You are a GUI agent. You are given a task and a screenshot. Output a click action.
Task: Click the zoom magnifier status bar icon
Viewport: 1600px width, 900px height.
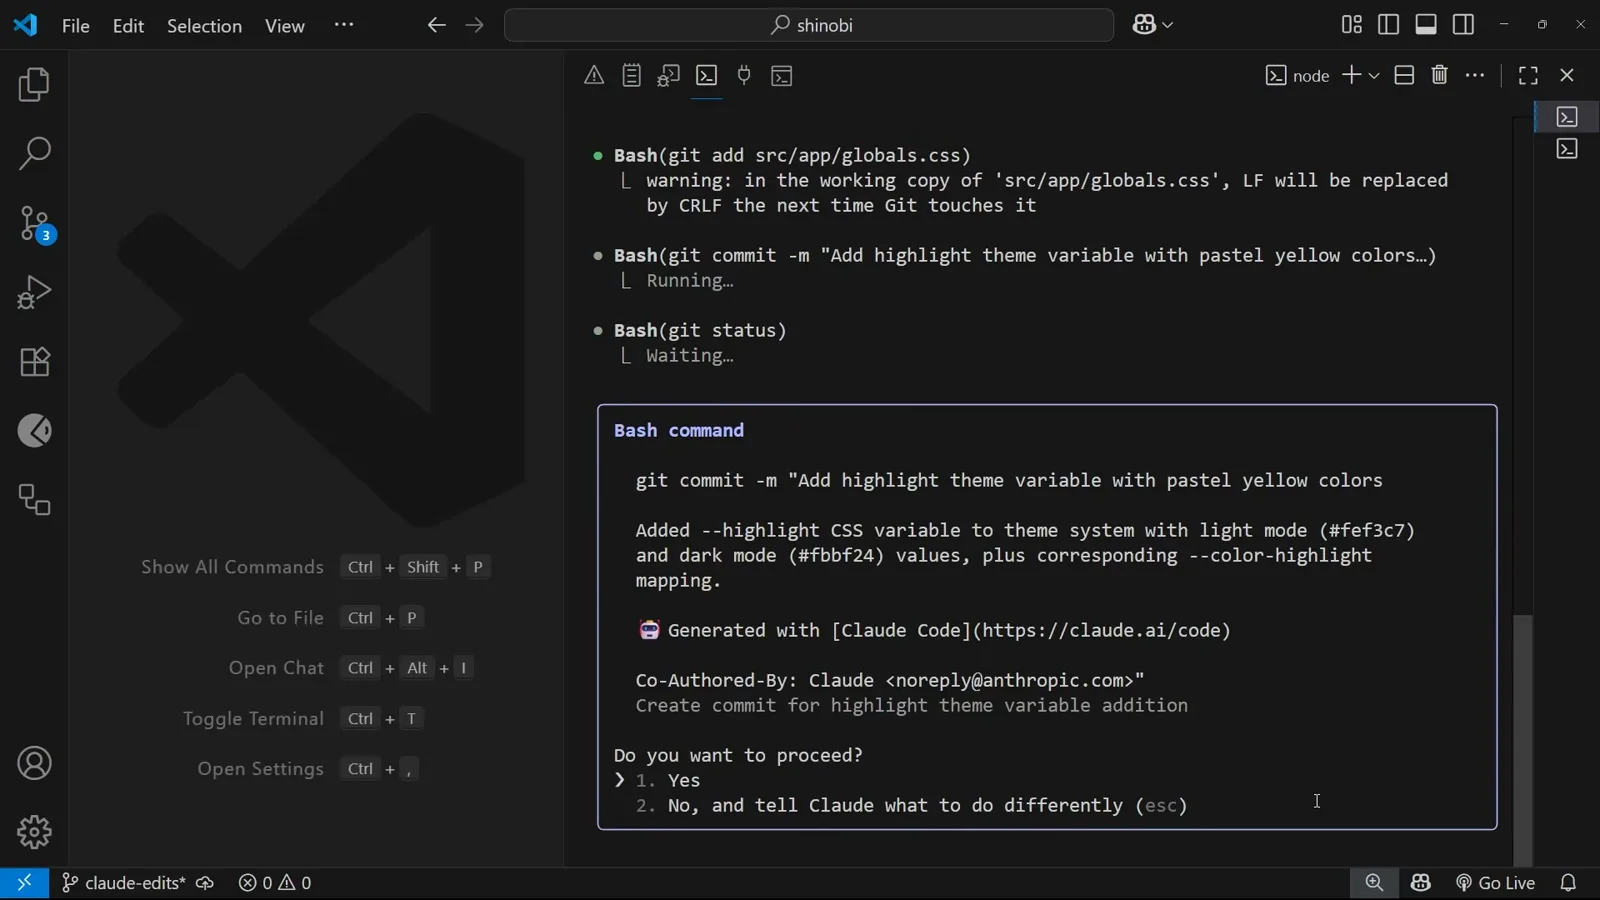(1374, 883)
